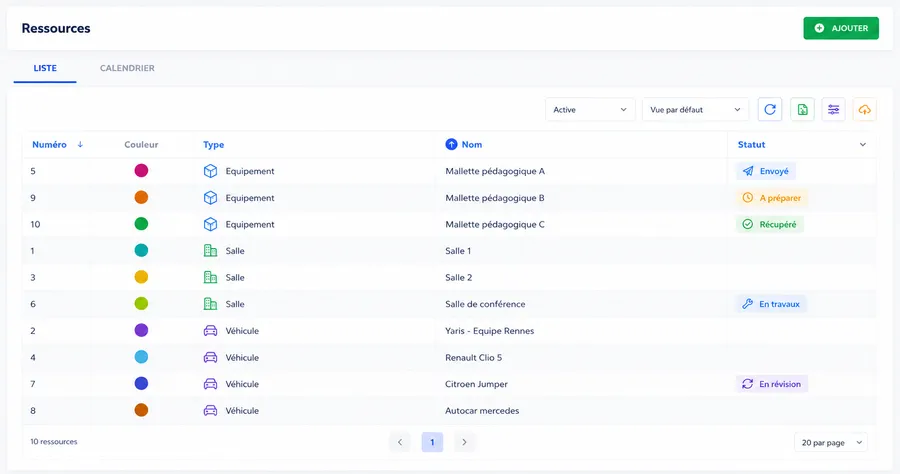900x474 pixels.
Task: Click the Ressources page title
Action: point(56,28)
